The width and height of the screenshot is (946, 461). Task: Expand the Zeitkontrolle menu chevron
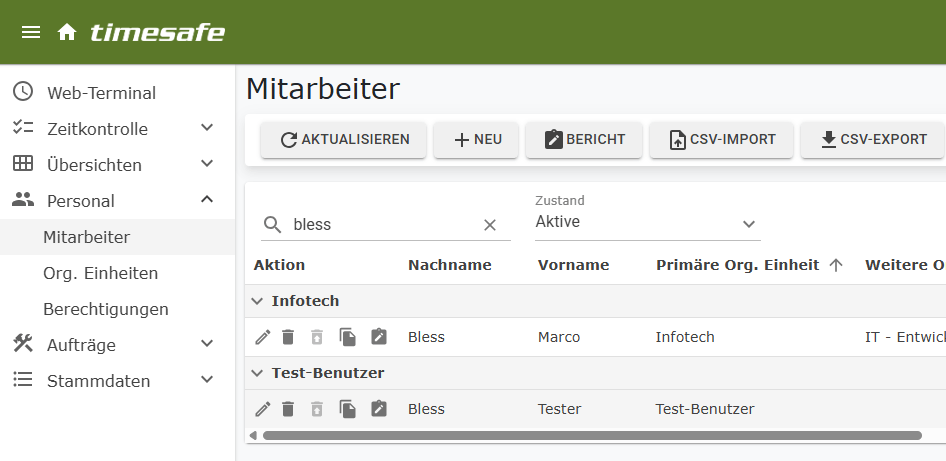(x=207, y=128)
